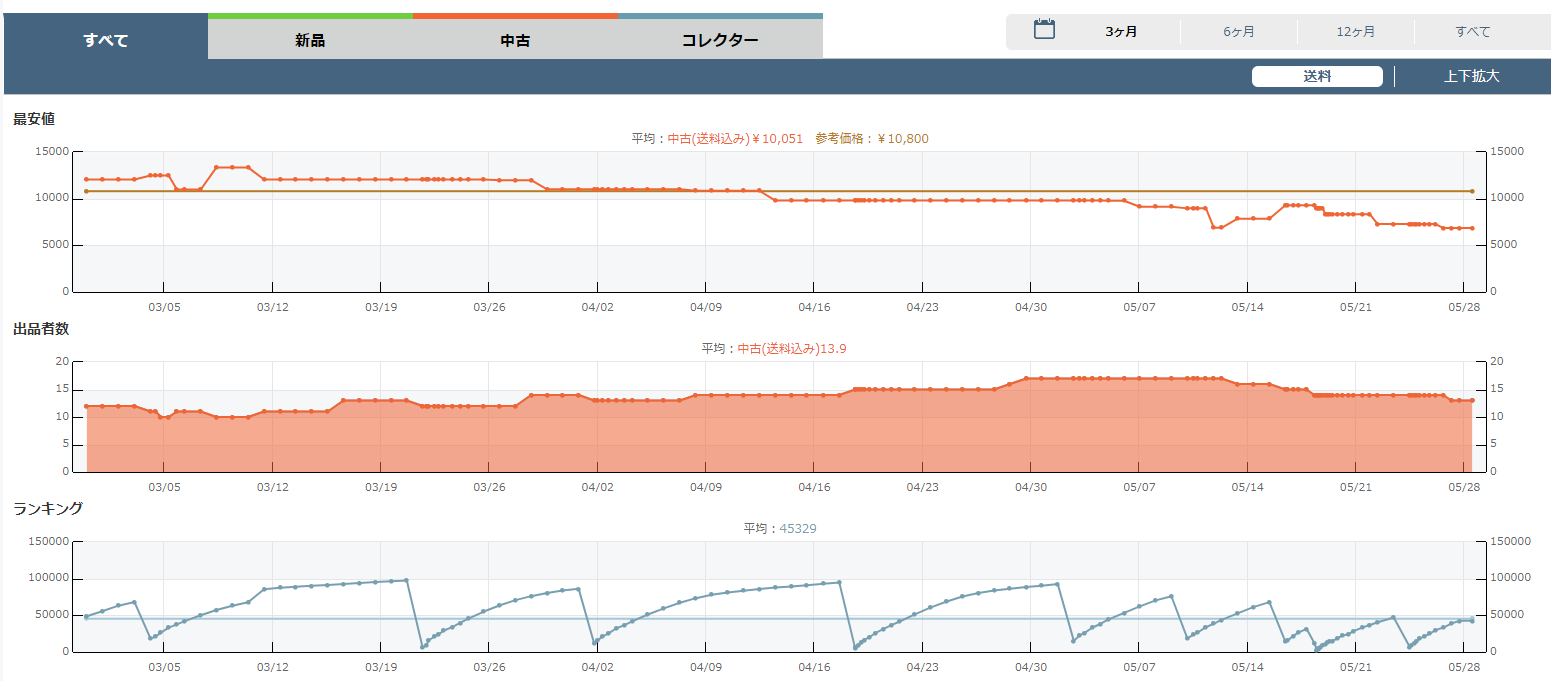Click the 平均:45329 ranking legend
Viewport: 1551px width, 681px height.
(x=780, y=529)
